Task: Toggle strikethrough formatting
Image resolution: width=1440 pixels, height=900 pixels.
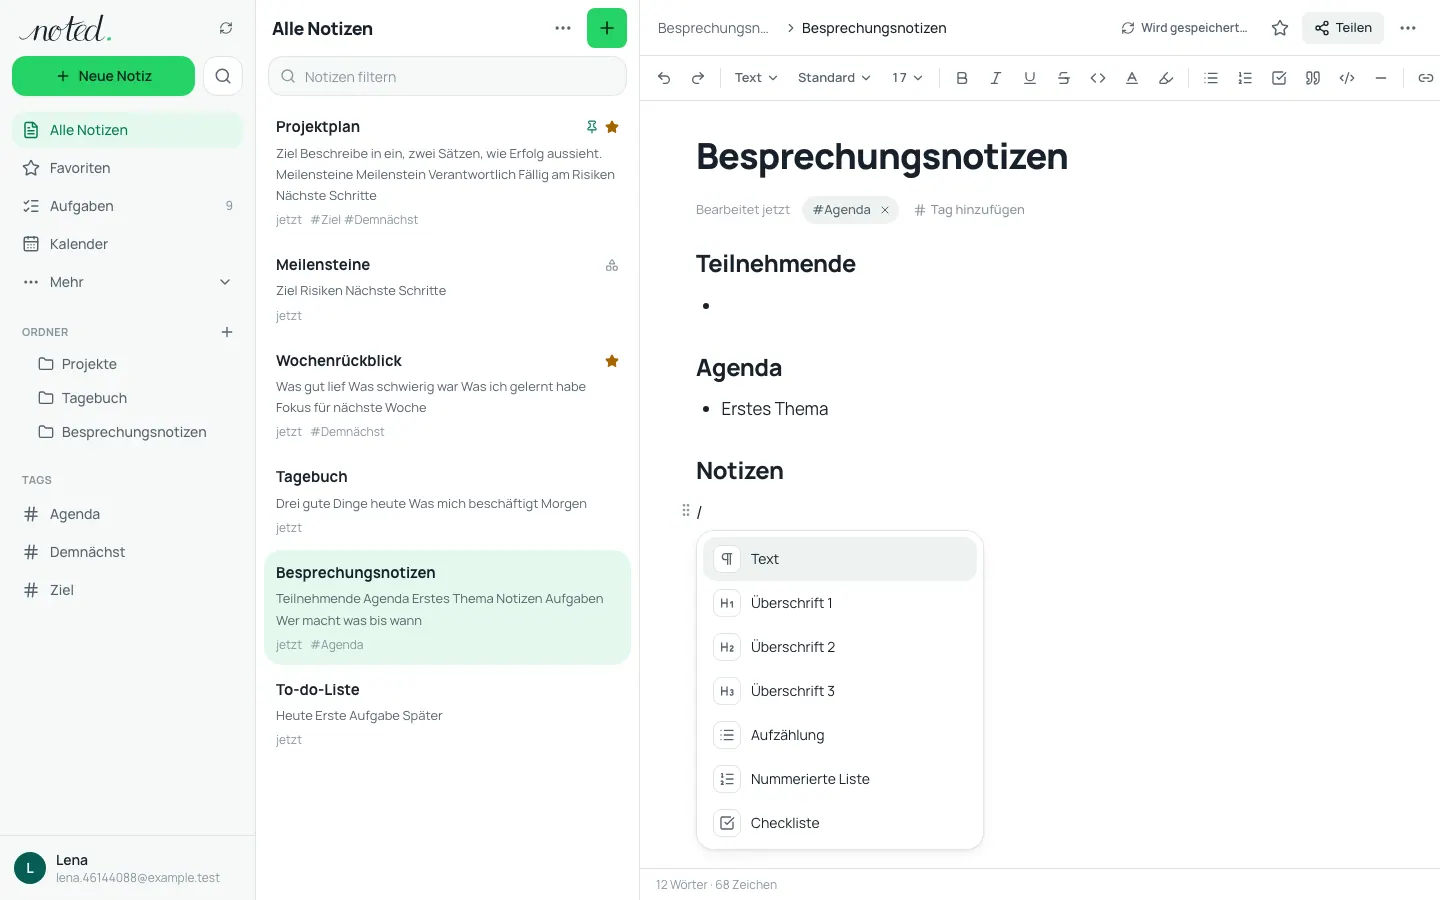Action: pyautogui.click(x=1064, y=78)
